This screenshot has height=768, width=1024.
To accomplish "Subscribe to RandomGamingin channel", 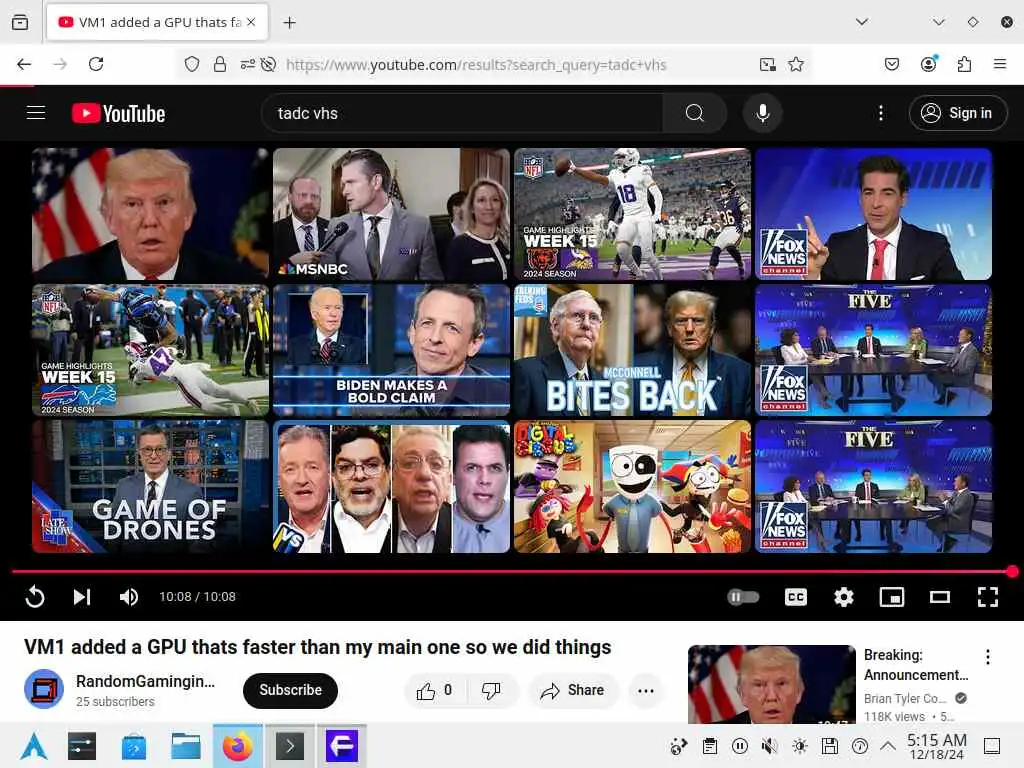I will coord(290,690).
